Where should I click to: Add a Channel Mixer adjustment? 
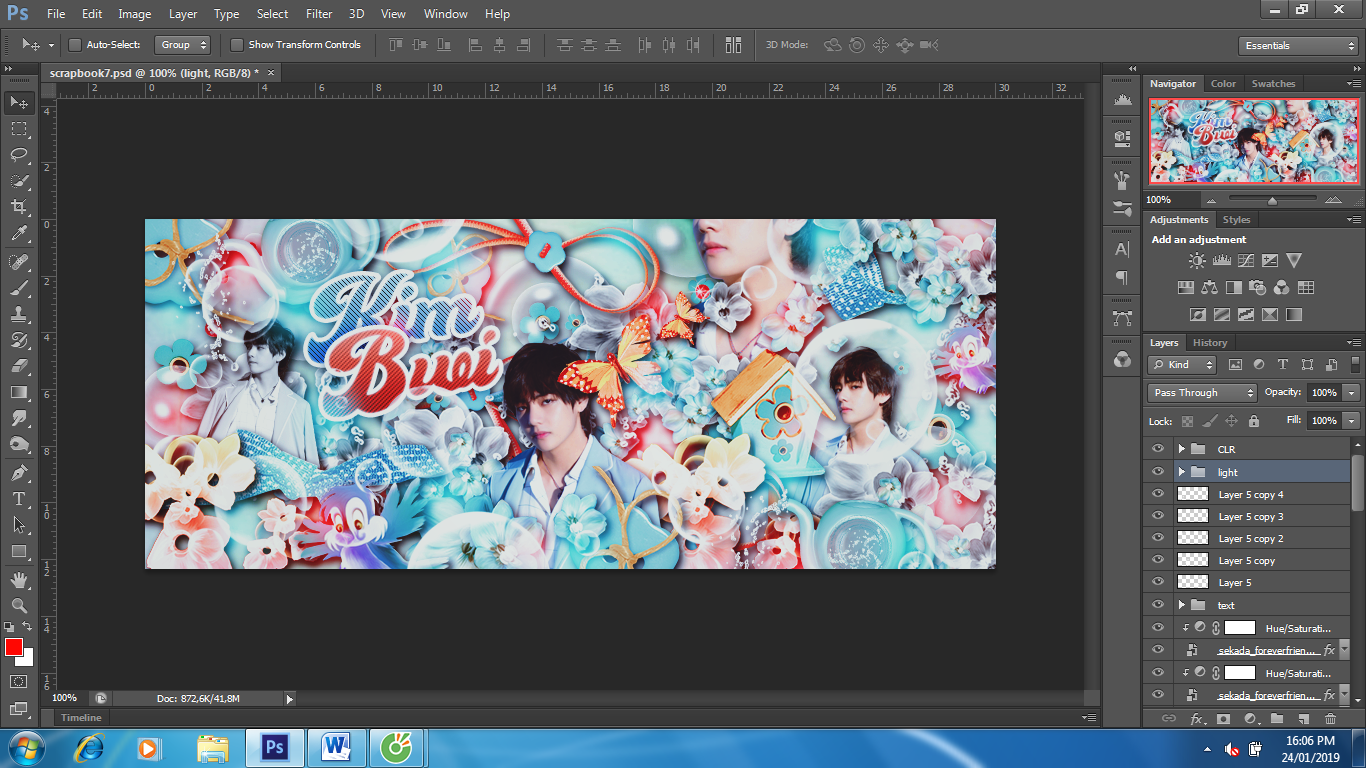tap(1281, 287)
